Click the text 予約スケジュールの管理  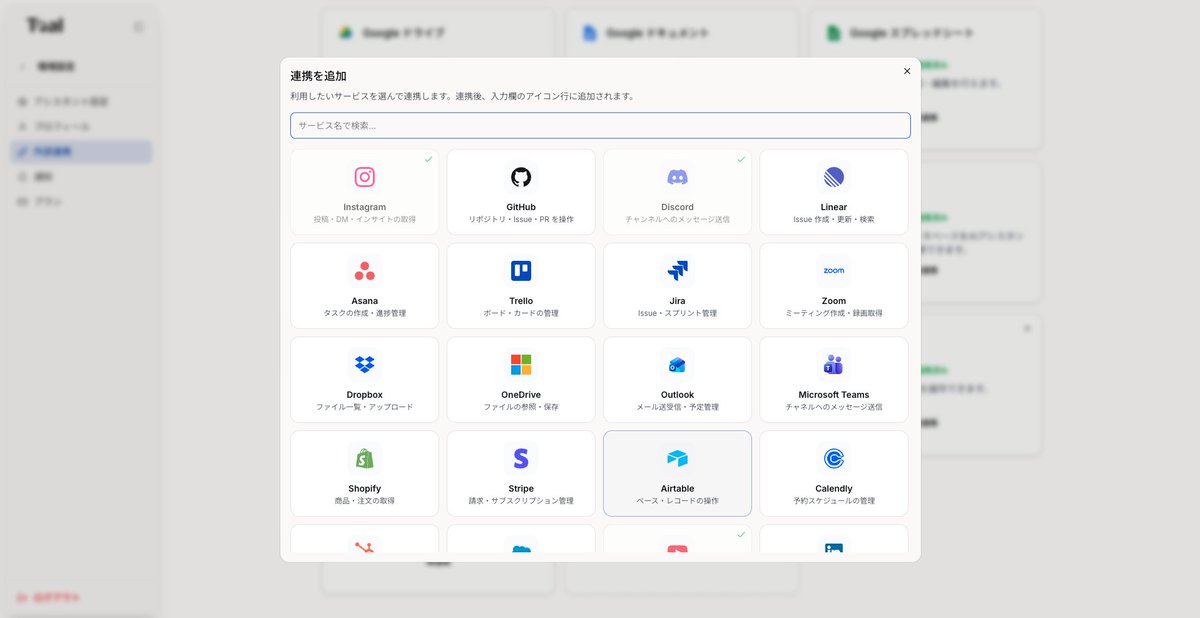tap(834, 501)
